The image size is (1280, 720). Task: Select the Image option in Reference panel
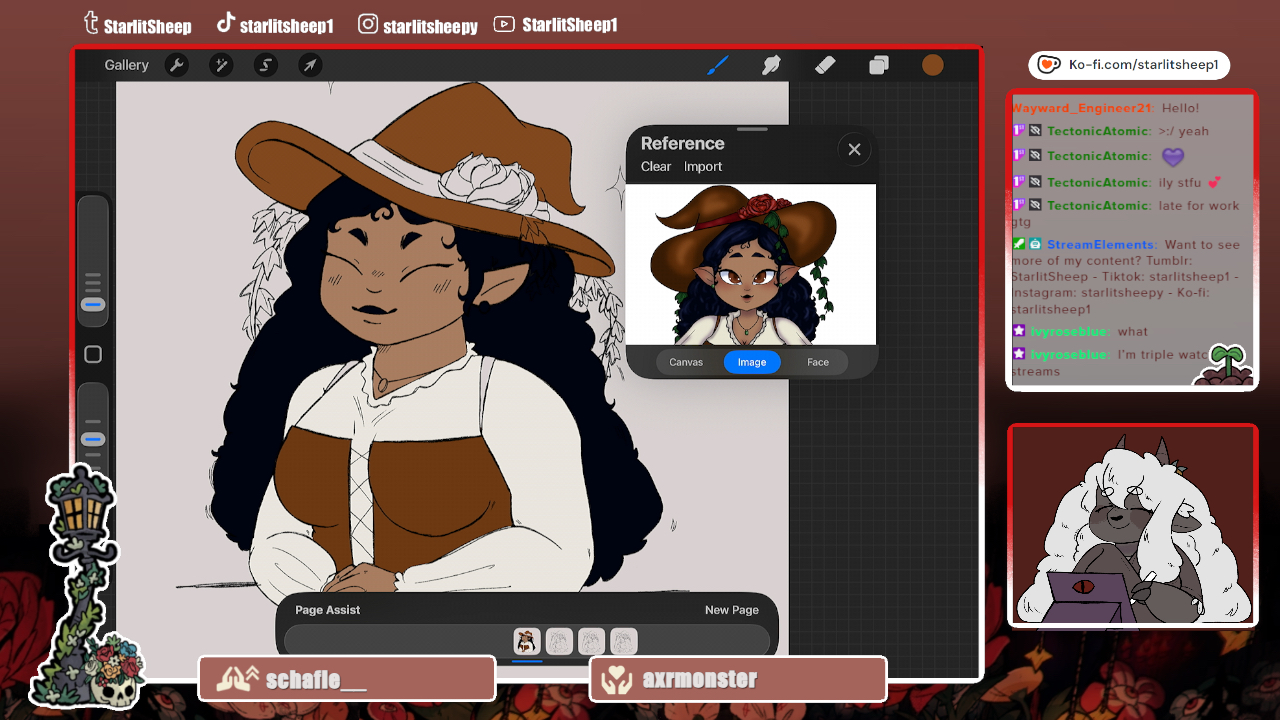[752, 362]
